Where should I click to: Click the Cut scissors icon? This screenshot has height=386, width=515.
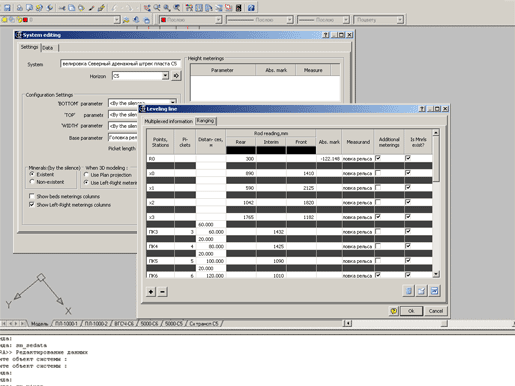(62, 7)
